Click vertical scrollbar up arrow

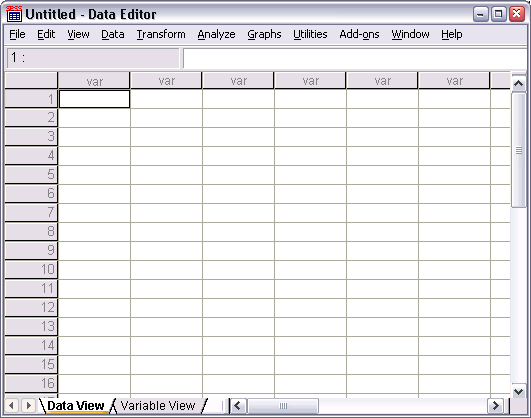[x=518, y=83]
